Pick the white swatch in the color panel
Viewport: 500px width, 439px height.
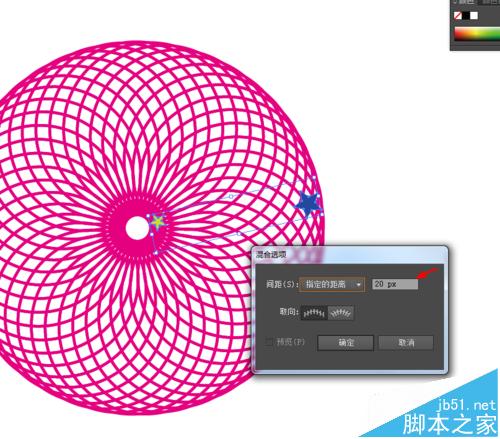(474, 15)
